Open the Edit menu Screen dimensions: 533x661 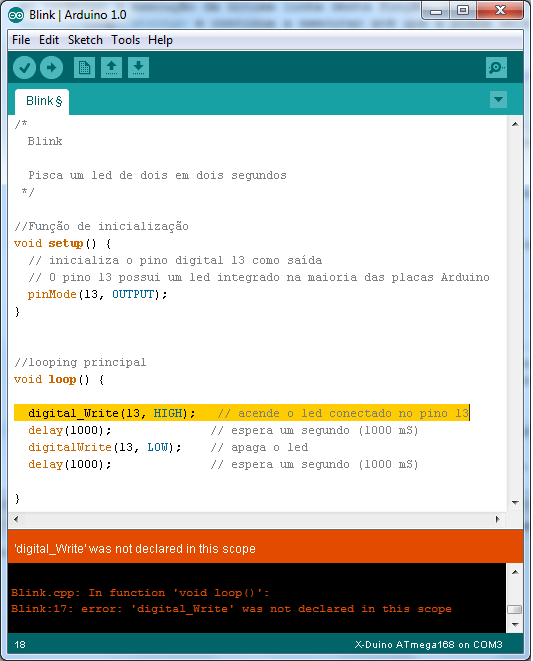tap(49, 40)
